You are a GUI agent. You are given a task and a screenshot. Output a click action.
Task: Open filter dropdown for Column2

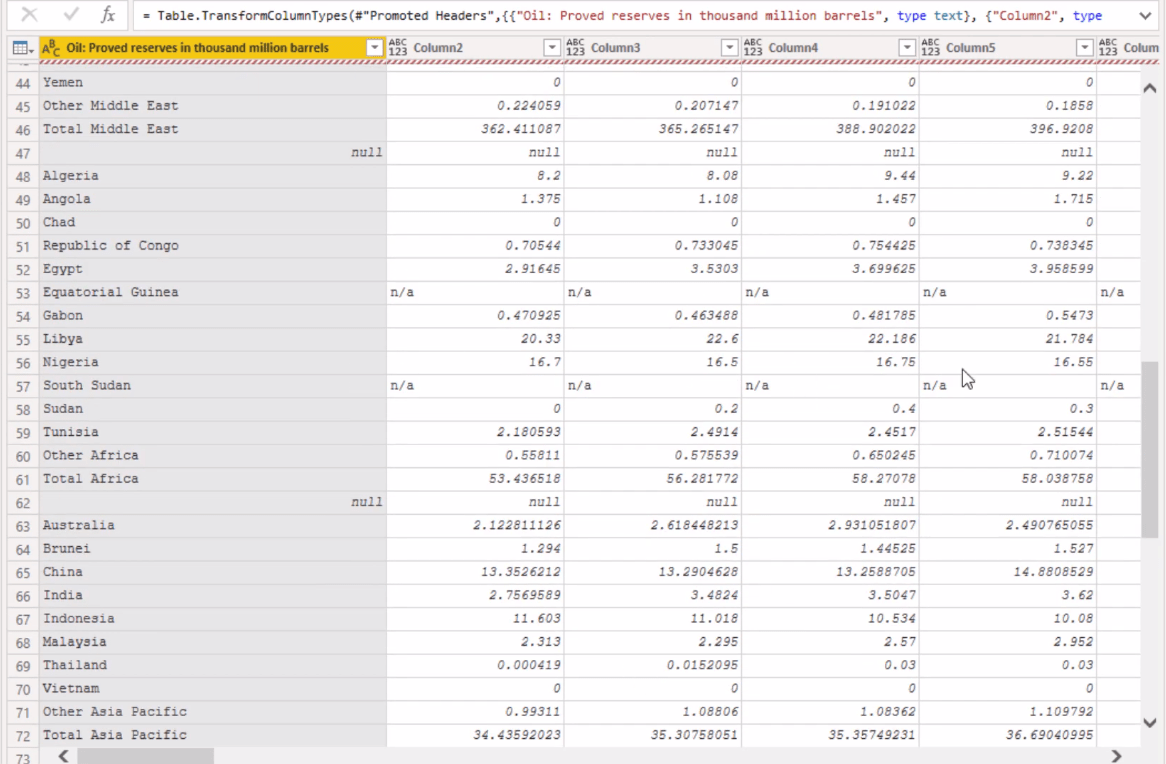[552, 48]
